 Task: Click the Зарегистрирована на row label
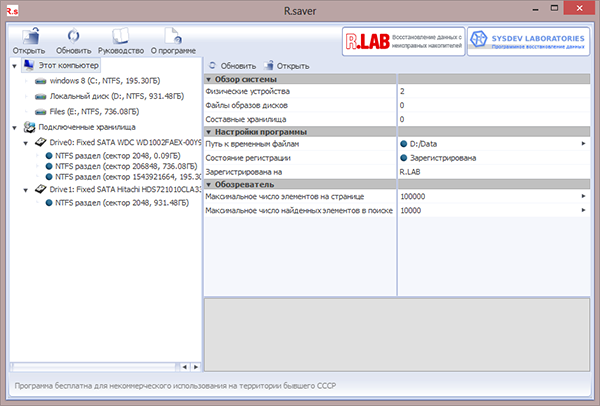244,172
